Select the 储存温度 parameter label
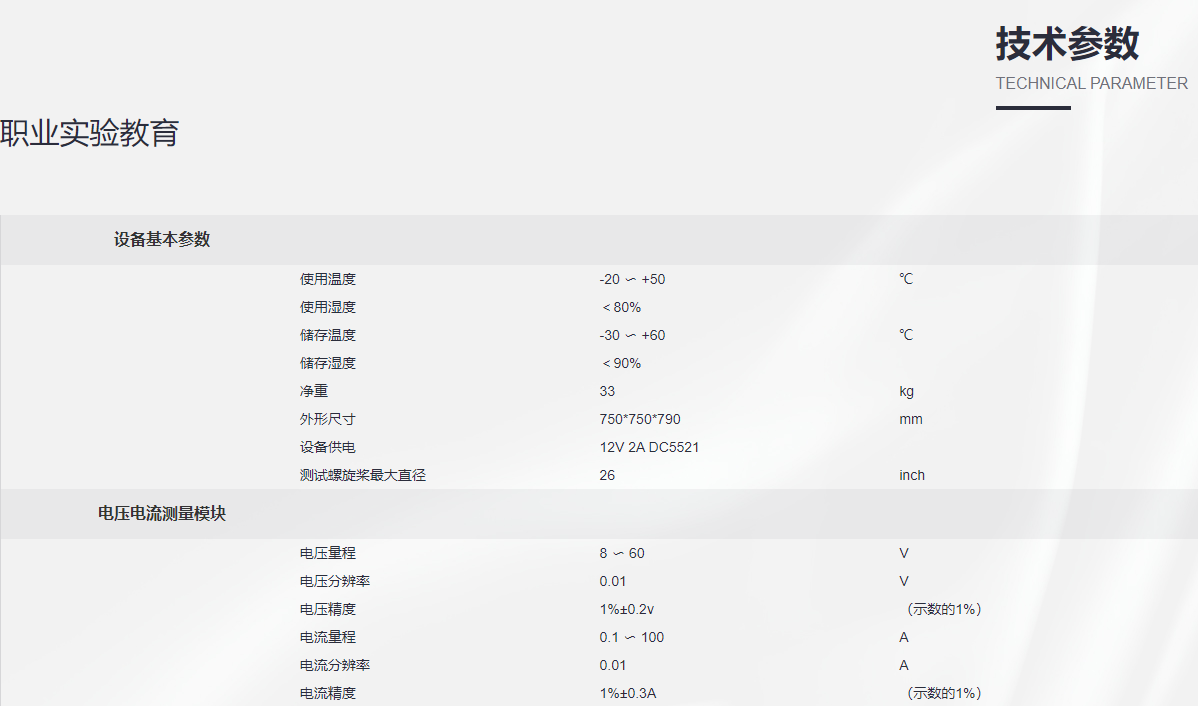 click(x=328, y=335)
